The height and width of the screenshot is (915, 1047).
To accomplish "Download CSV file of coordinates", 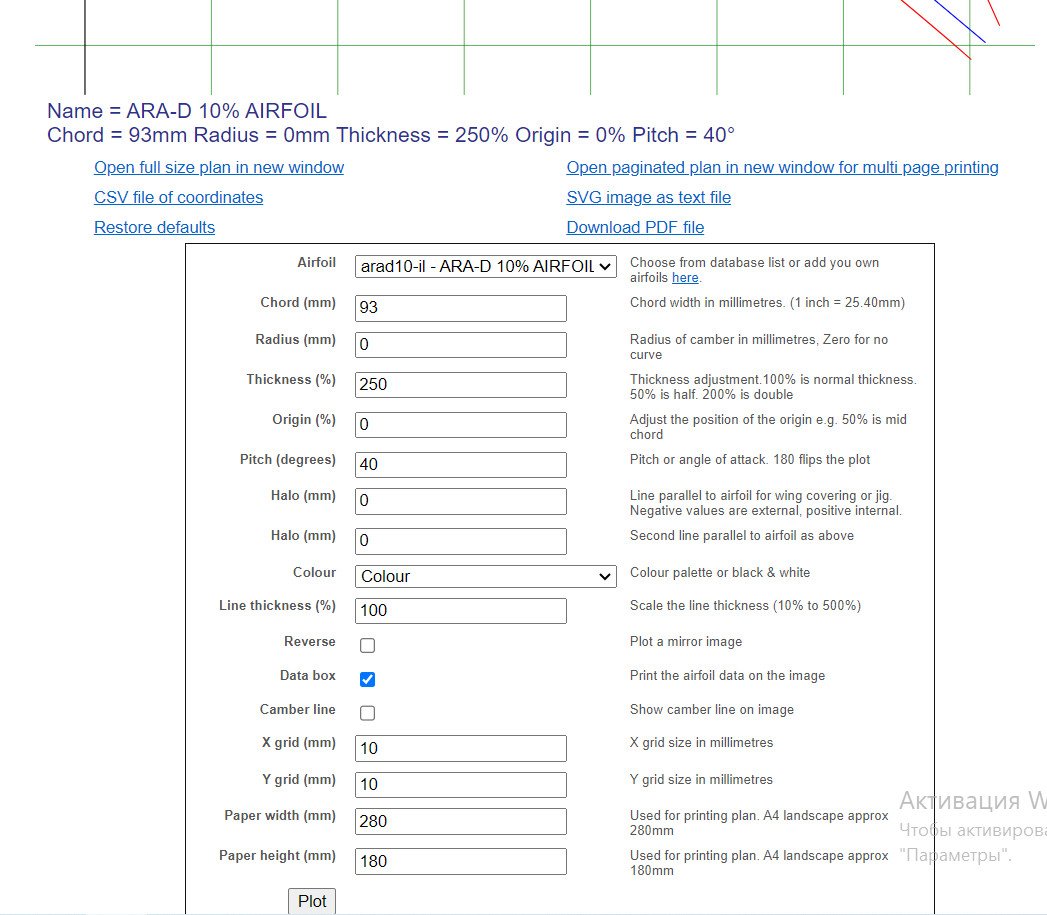I will [x=178, y=198].
